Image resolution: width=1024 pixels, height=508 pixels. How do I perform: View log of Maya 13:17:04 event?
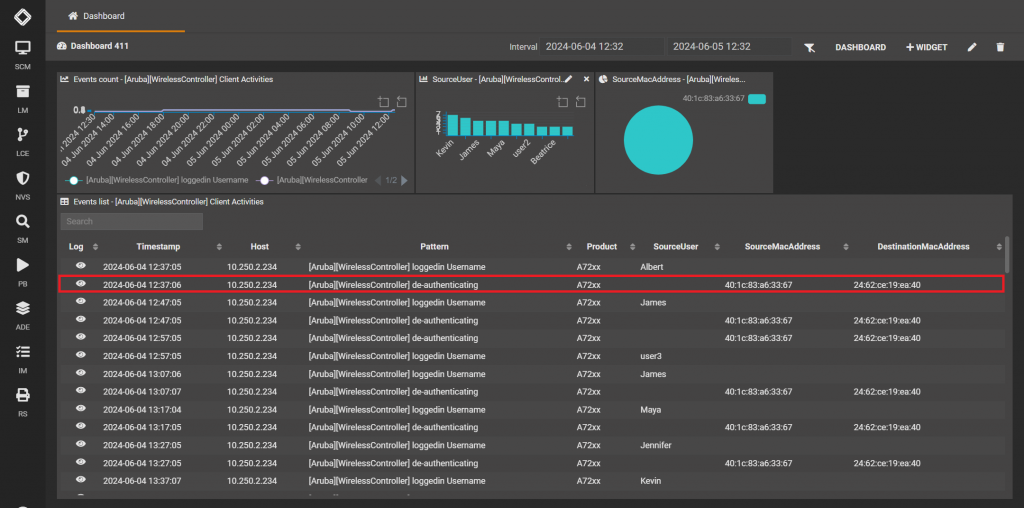tap(81, 408)
